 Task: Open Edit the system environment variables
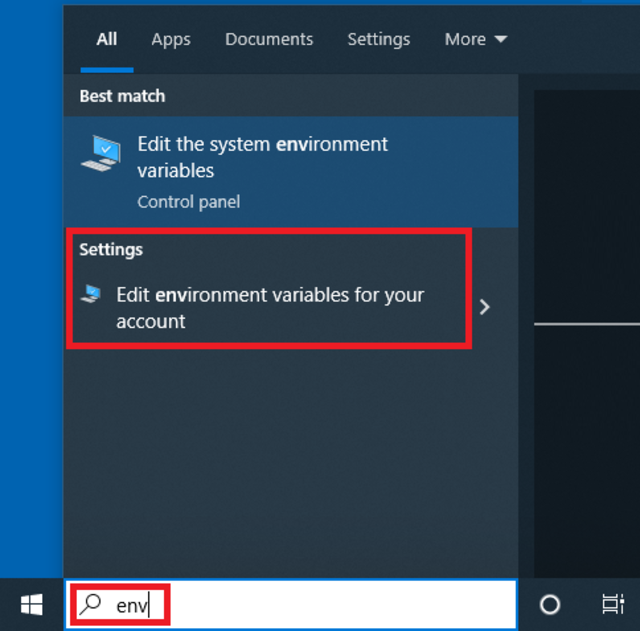pyautogui.click(x=291, y=172)
